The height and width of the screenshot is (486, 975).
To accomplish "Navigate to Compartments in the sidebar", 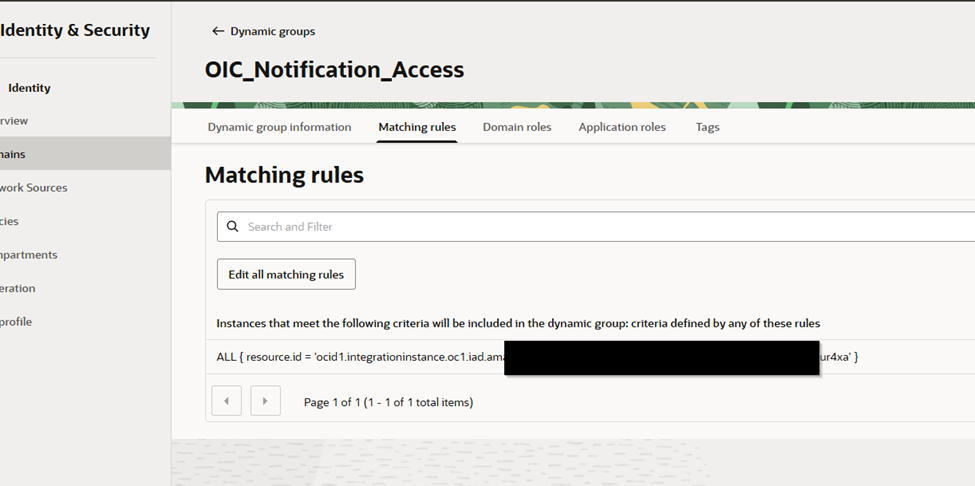I will tap(29, 255).
